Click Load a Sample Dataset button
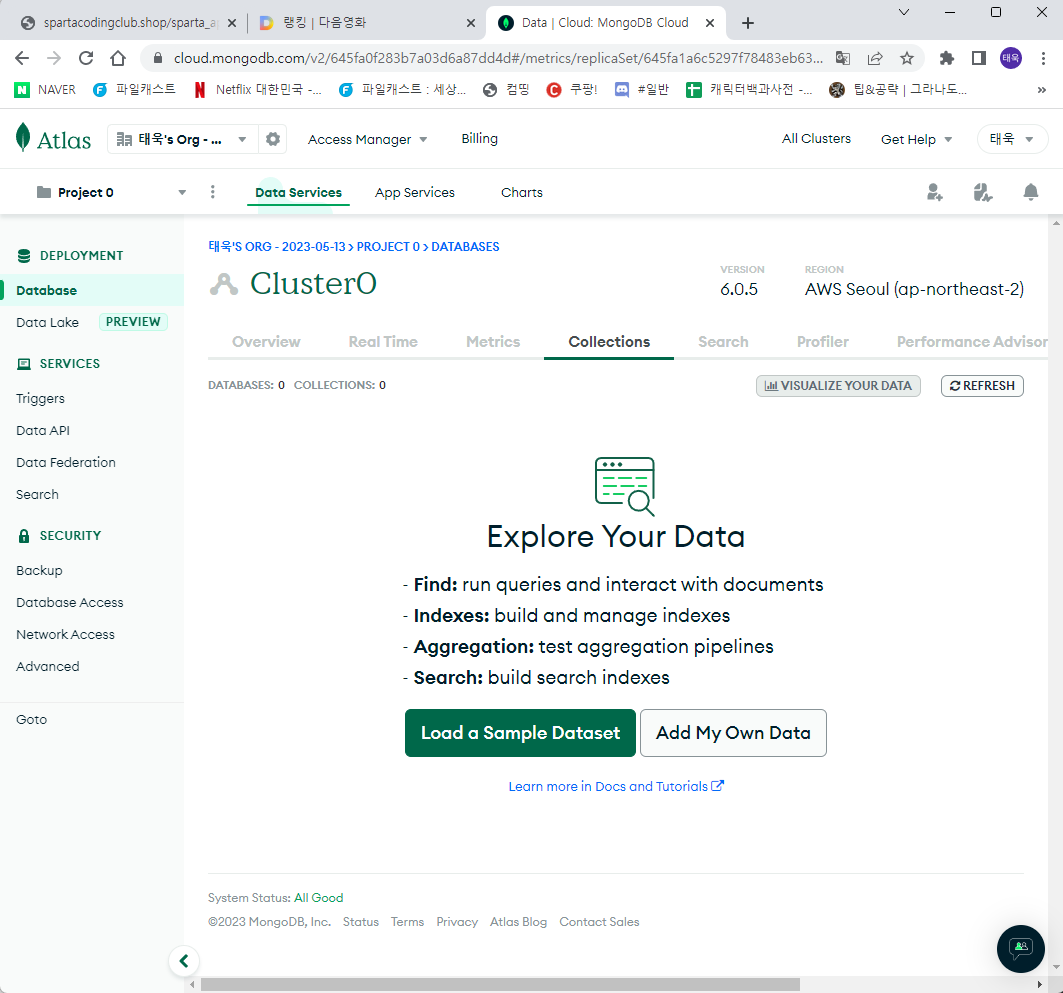 [x=520, y=733]
